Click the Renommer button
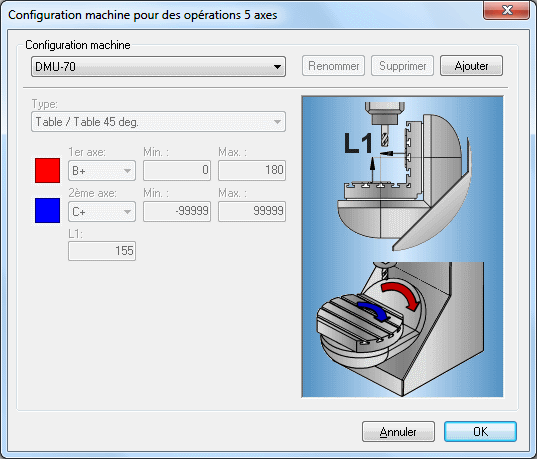 pyautogui.click(x=333, y=66)
